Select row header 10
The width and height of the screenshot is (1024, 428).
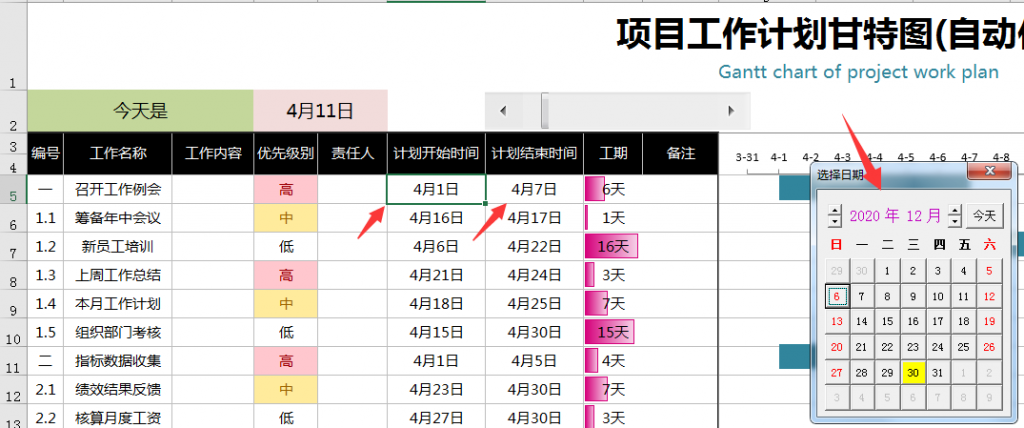13,332
